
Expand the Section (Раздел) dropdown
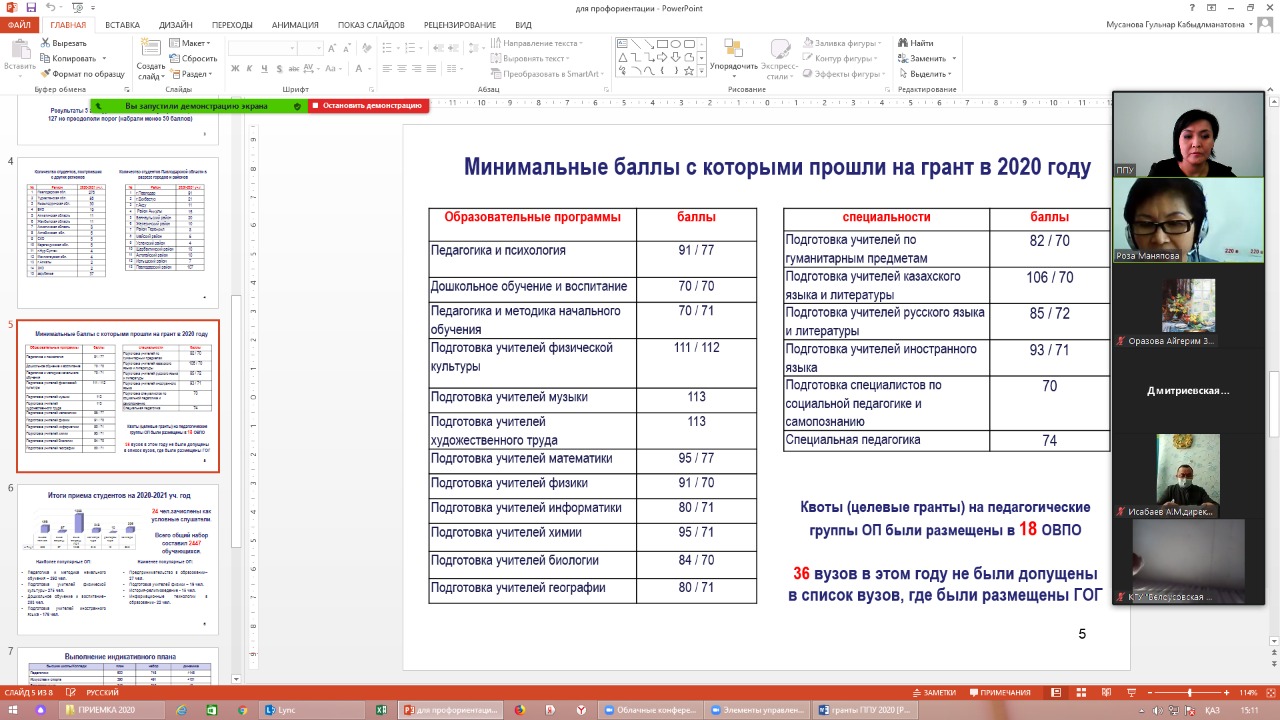pos(191,73)
